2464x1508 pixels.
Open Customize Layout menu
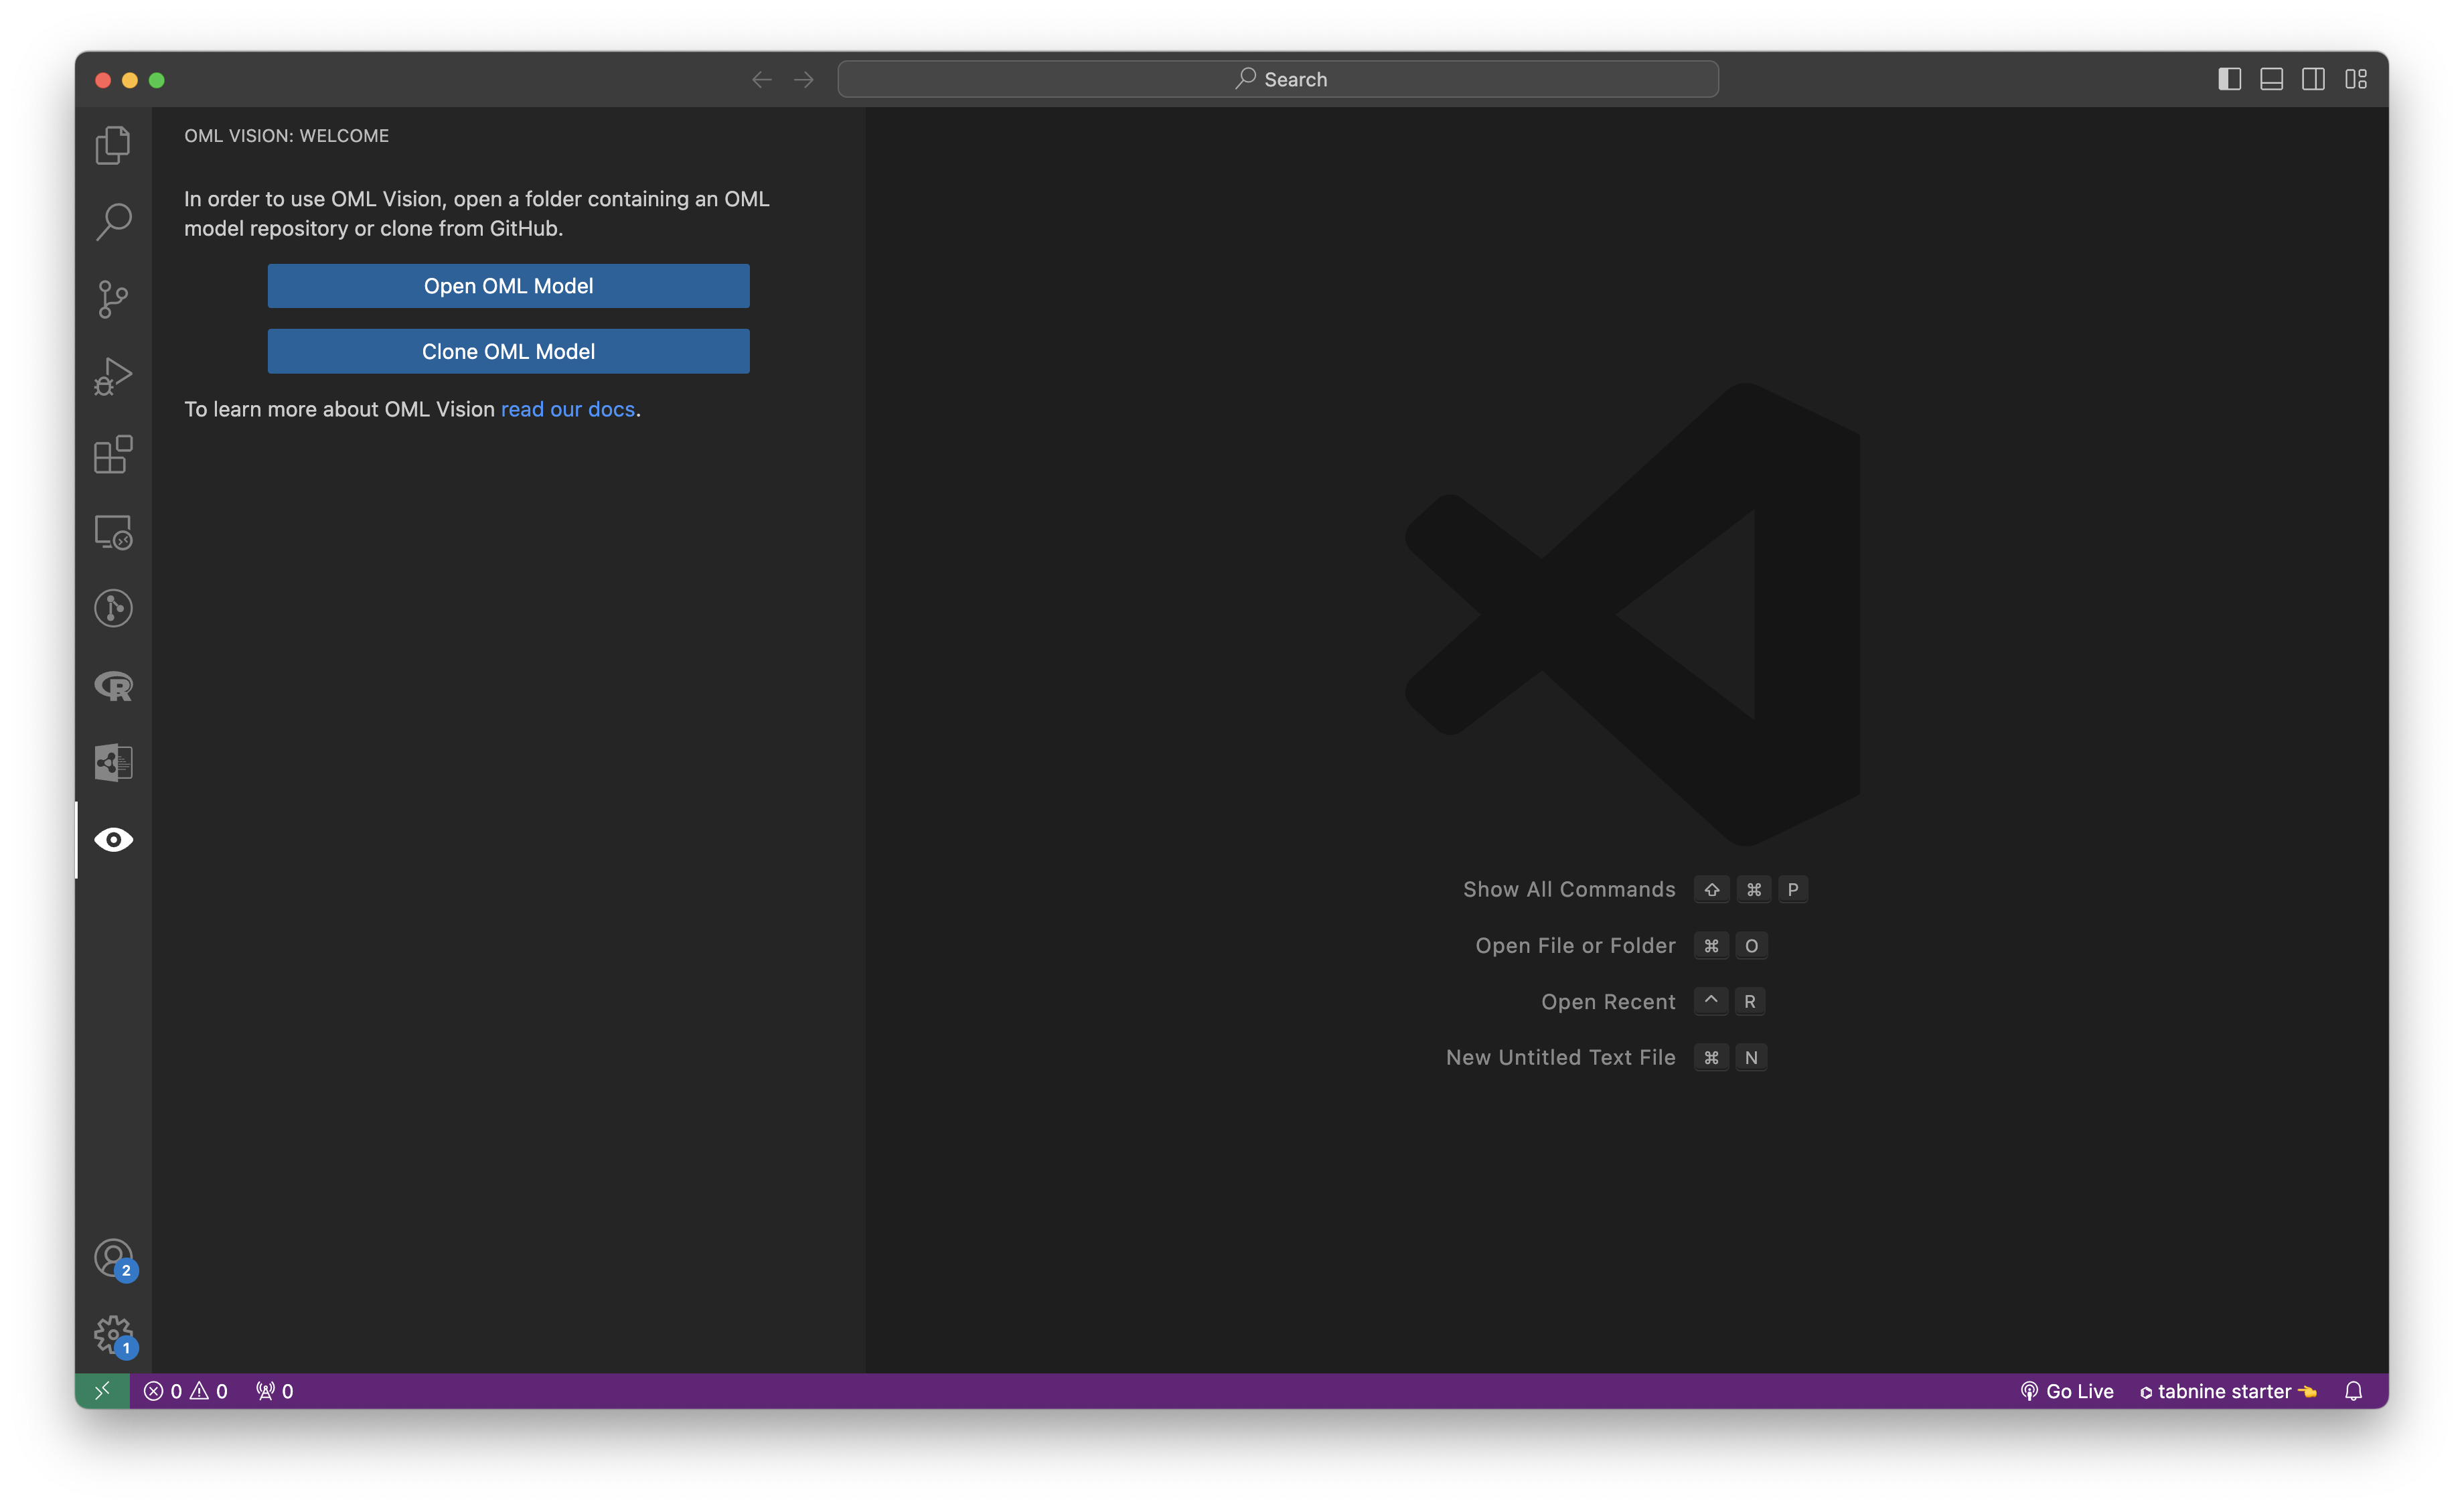(x=2356, y=79)
